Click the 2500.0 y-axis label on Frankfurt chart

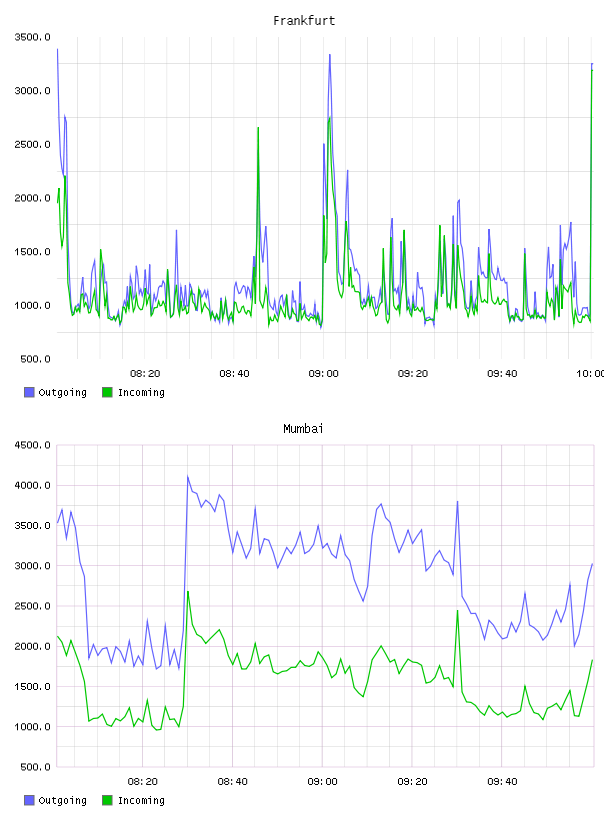33,144
